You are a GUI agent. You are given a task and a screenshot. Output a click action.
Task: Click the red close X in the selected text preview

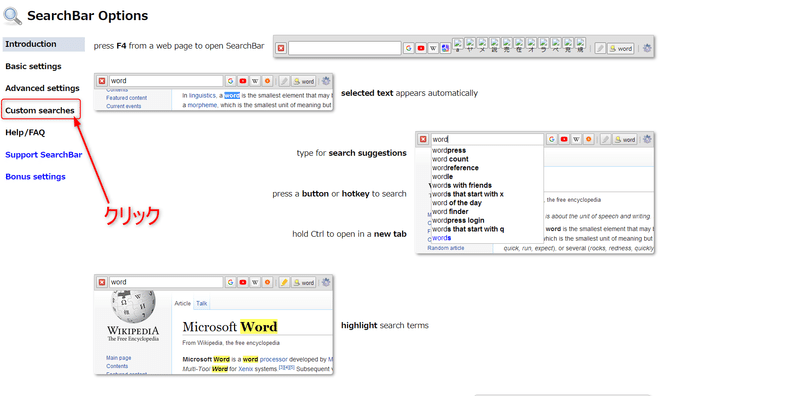(102, 81)
